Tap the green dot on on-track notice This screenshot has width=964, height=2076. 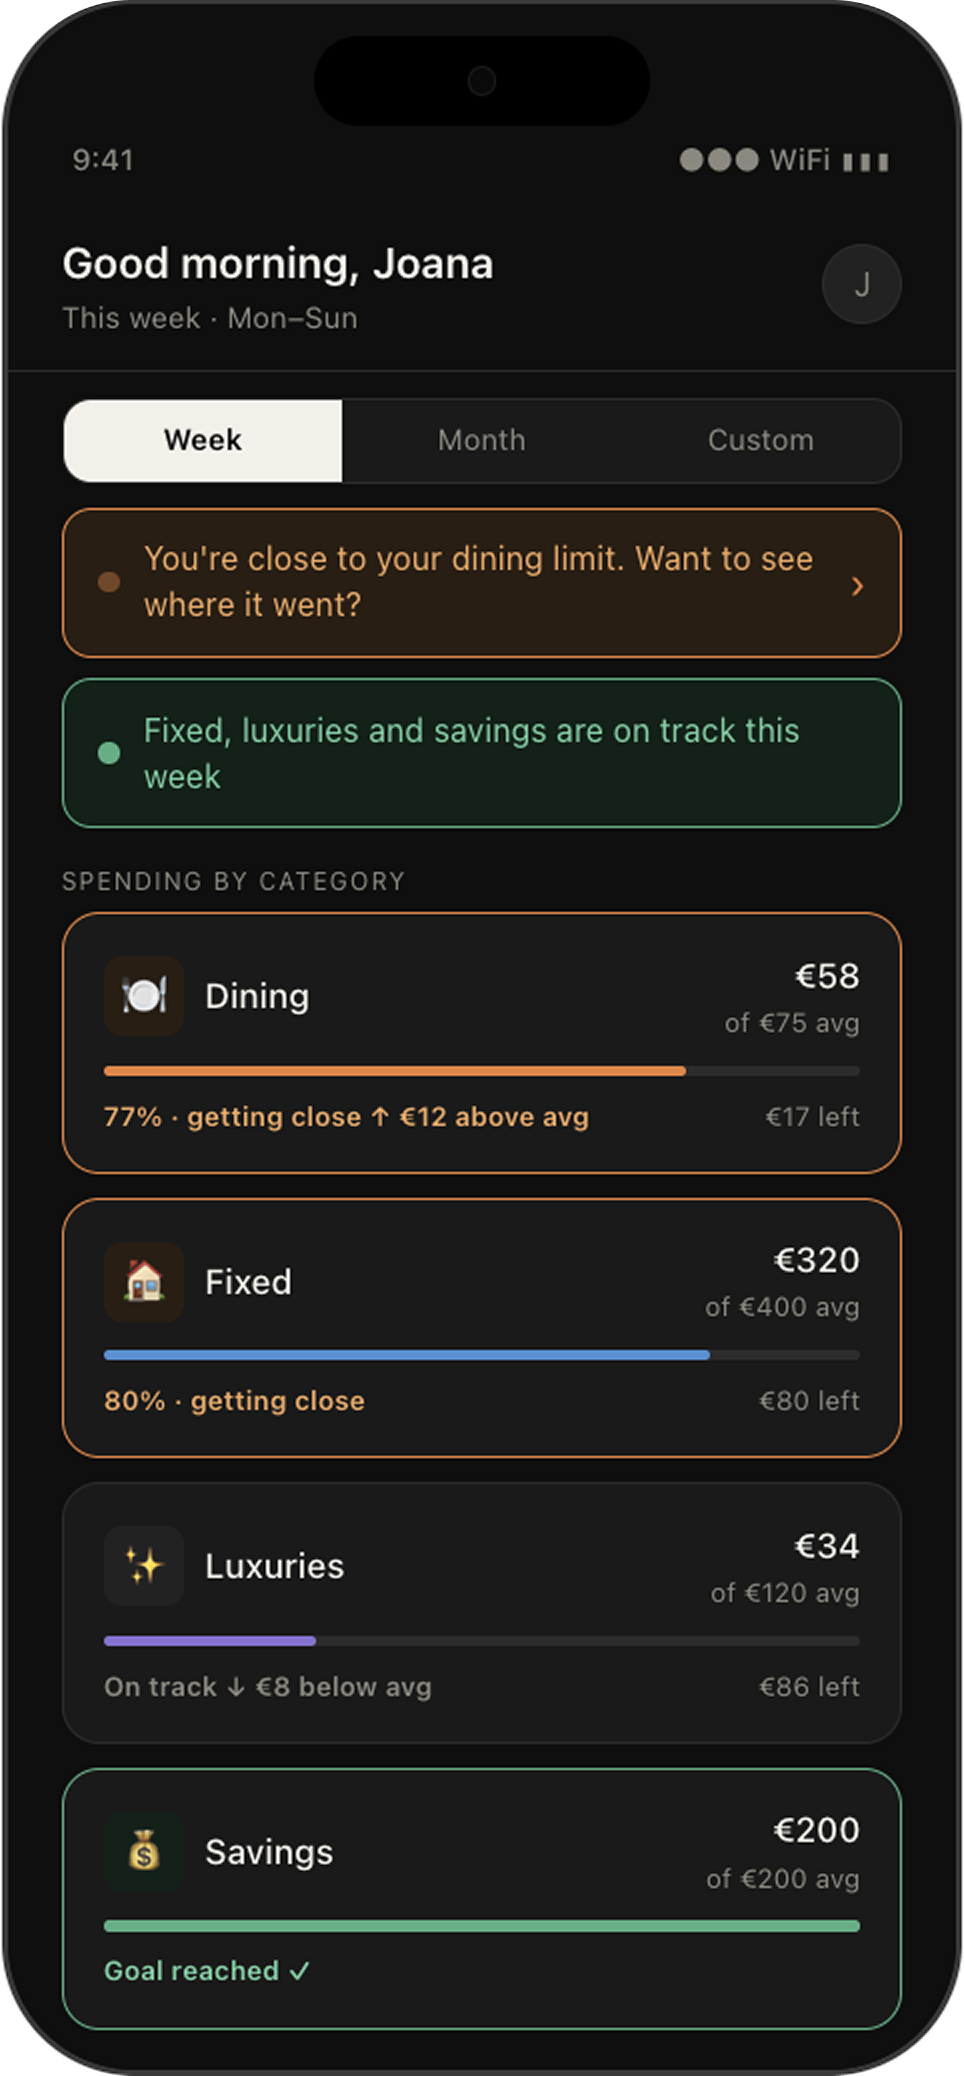[x=109, y=753]
